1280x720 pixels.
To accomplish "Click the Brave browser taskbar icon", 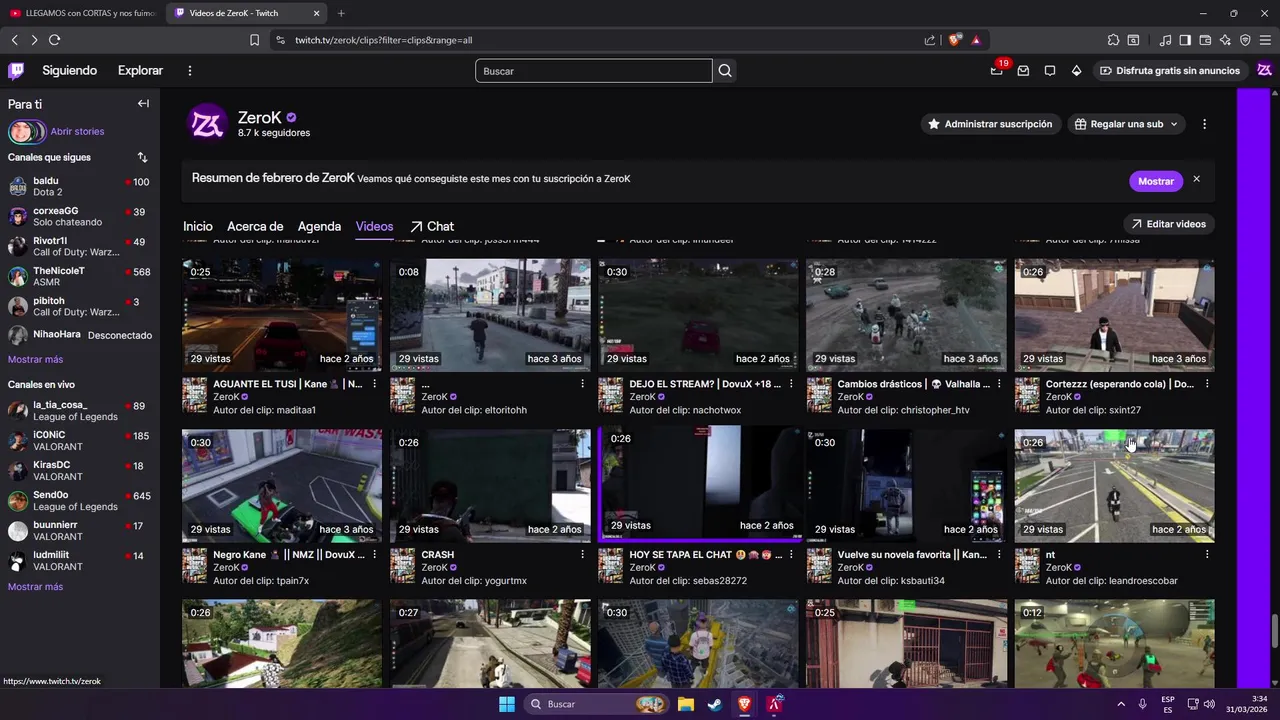I will tap(744, 704).
